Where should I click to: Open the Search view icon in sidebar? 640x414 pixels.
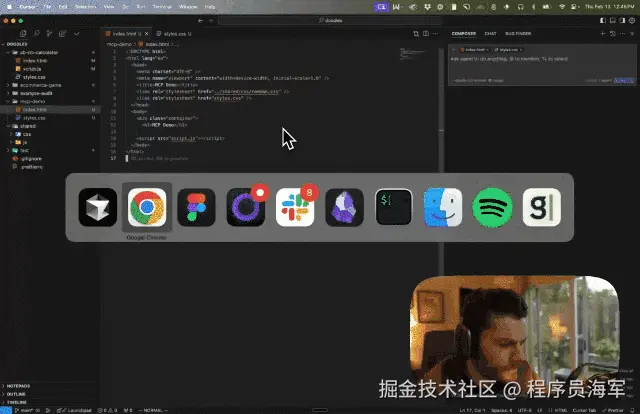[36, 33]
